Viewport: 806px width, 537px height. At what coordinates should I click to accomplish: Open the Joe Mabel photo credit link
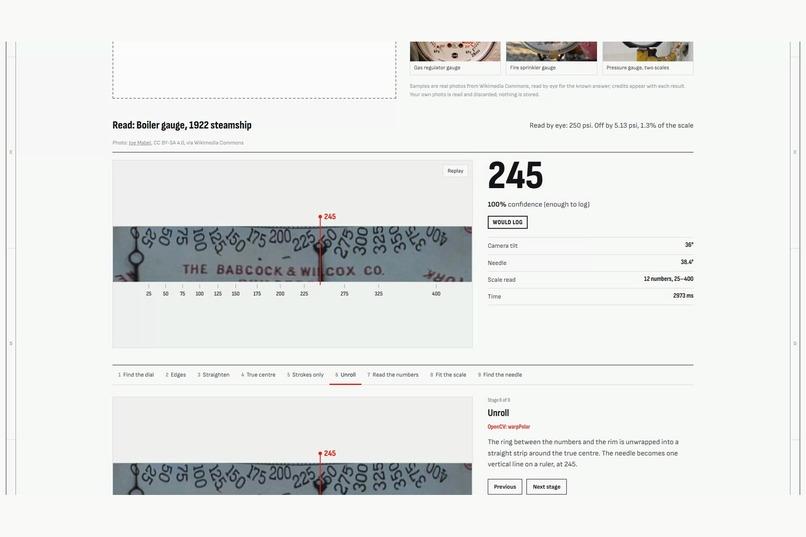140,143
